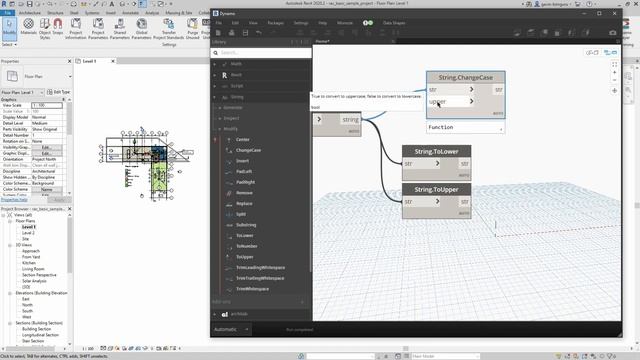
Task: Click Dynamo library search field
Action: tap(261, 53)
